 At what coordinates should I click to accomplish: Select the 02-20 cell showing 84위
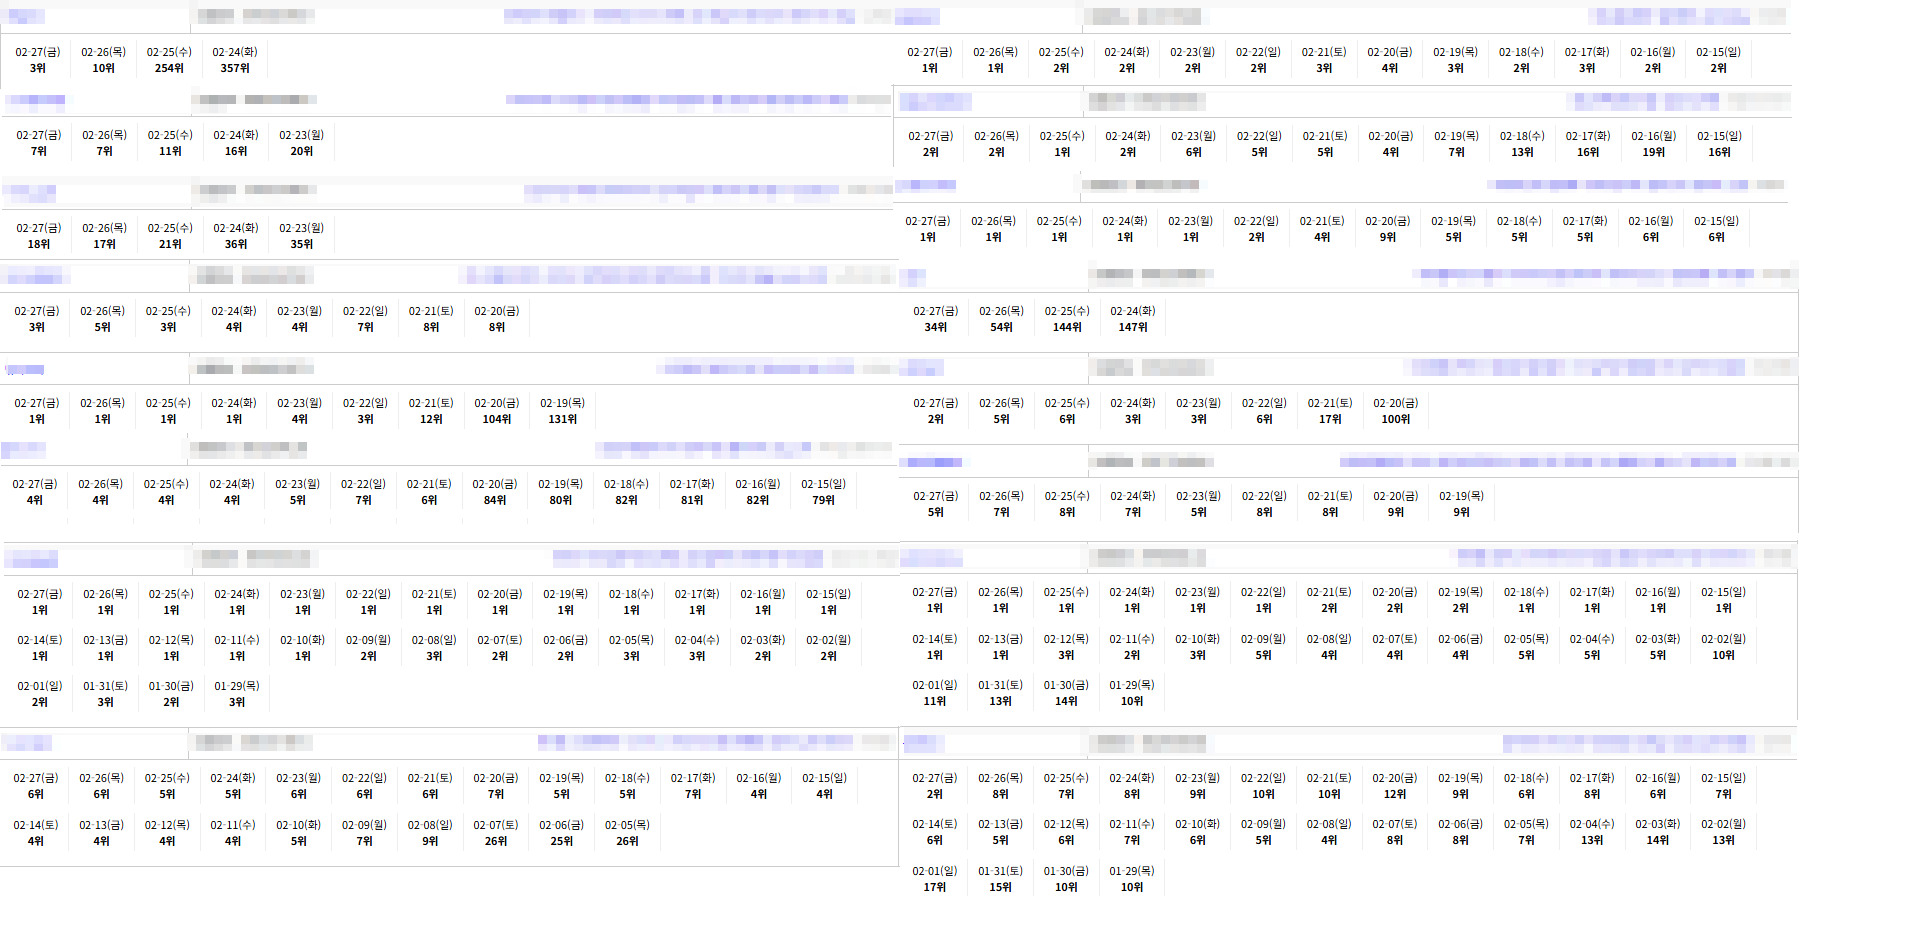[x=494, y=492]
